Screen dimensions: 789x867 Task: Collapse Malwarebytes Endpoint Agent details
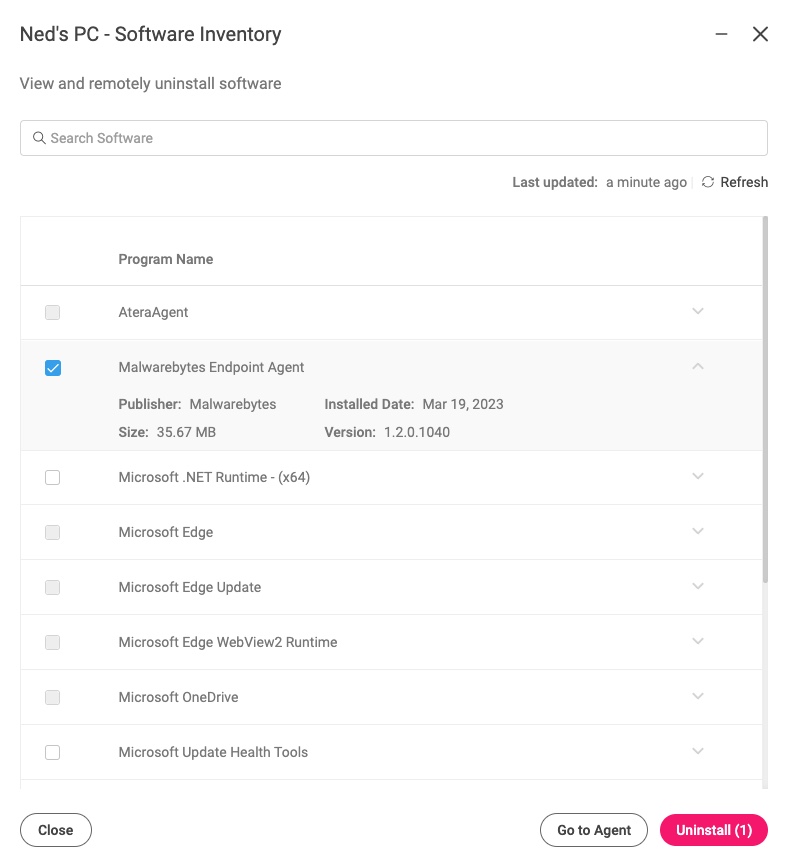click(x=698, y=366)
